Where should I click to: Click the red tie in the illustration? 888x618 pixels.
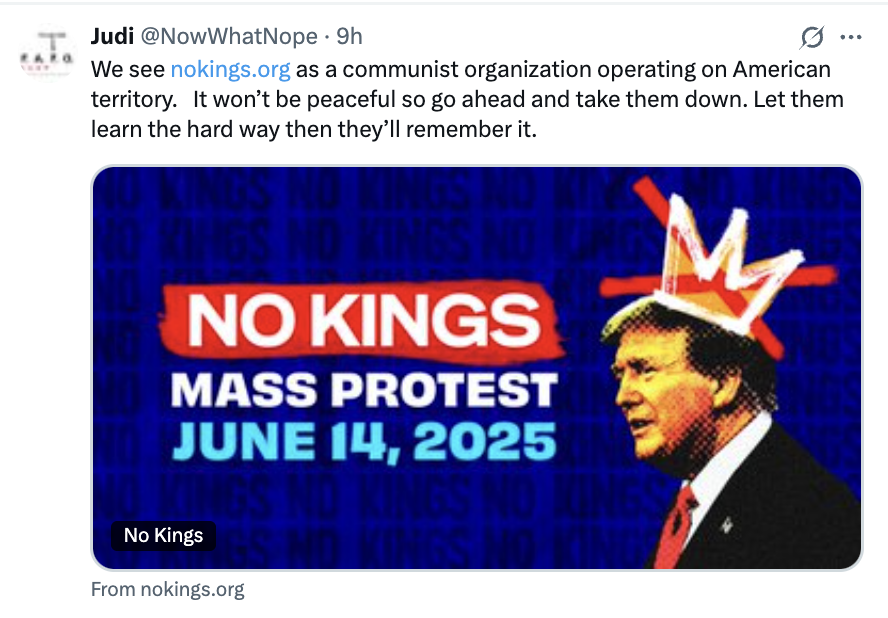tap(675, 525)
